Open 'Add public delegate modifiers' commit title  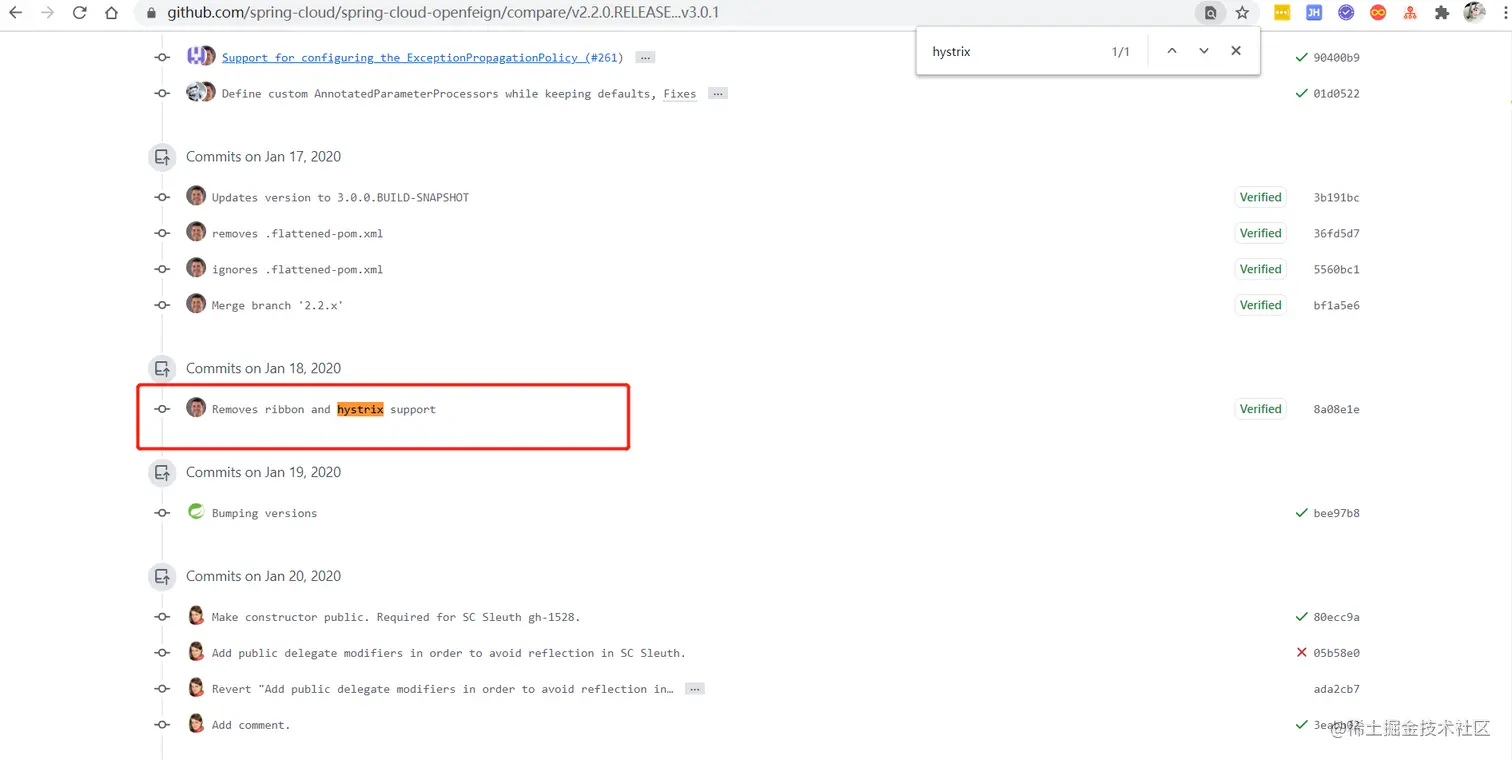coord(449,654)
